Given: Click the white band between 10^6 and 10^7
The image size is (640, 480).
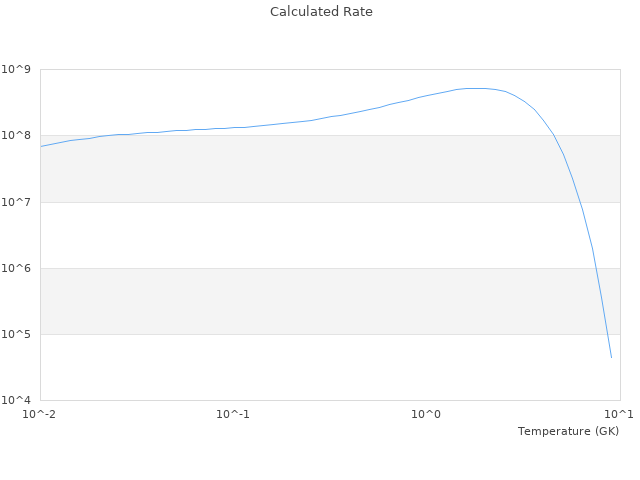Looking at the screenshot, I should [300, 235].
